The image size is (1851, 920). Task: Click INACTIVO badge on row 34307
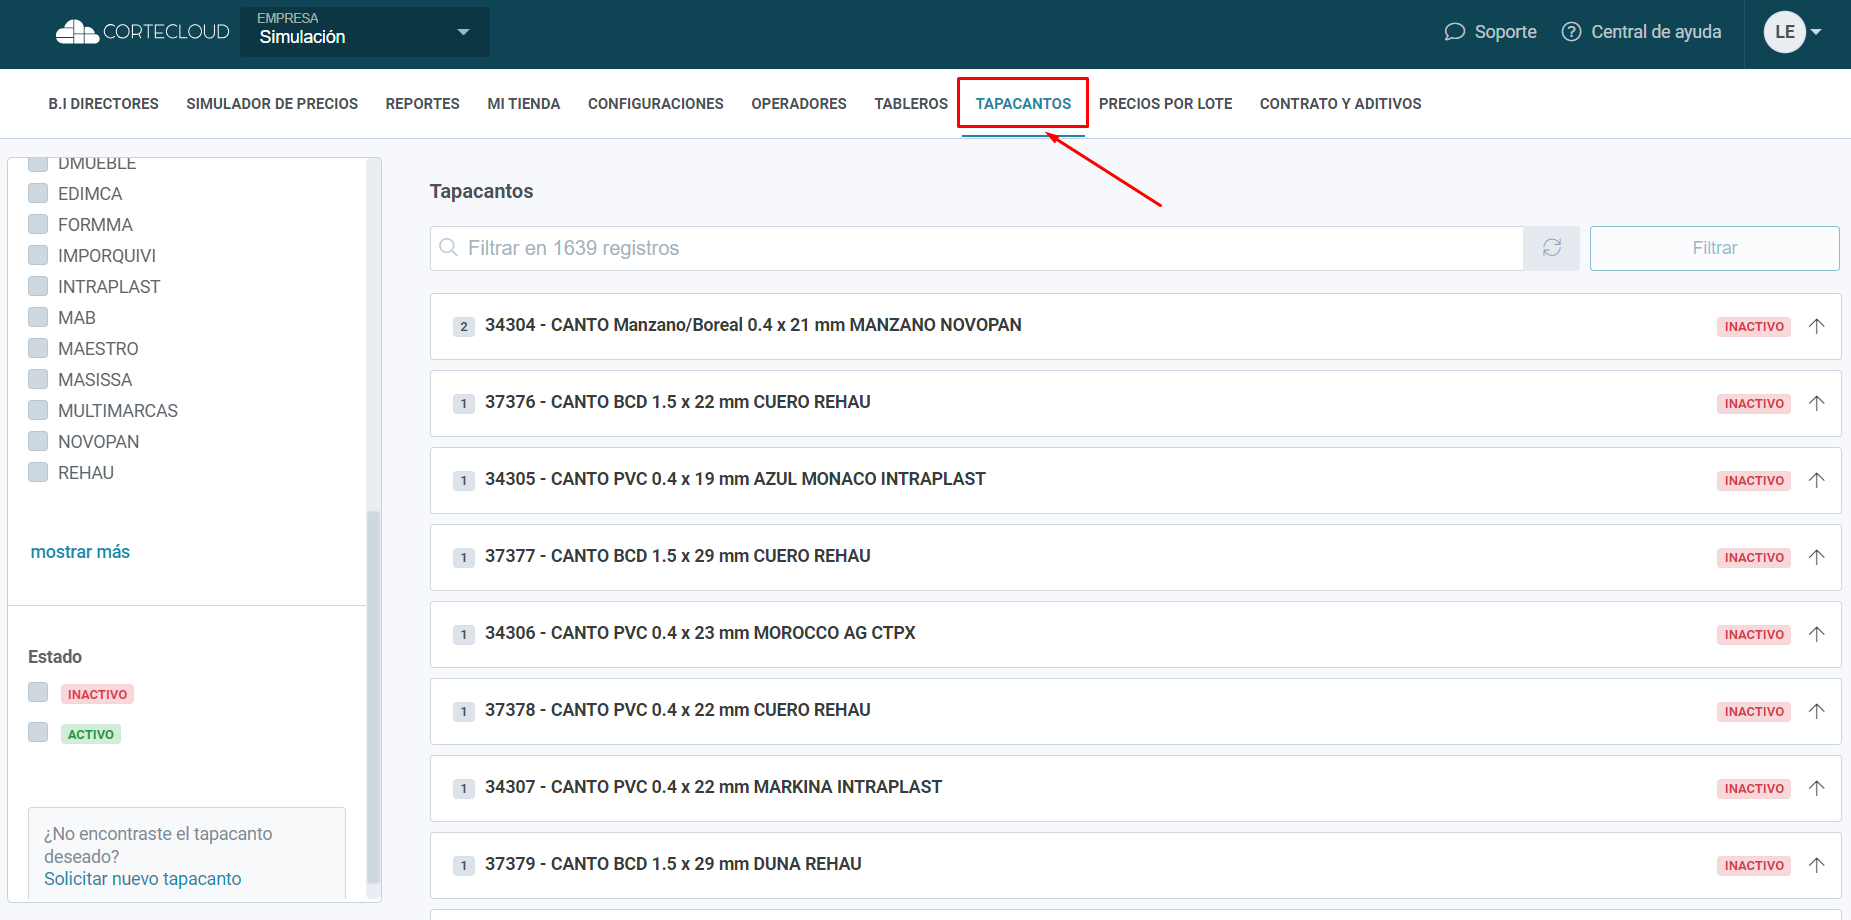click(x=1754, y=789)
